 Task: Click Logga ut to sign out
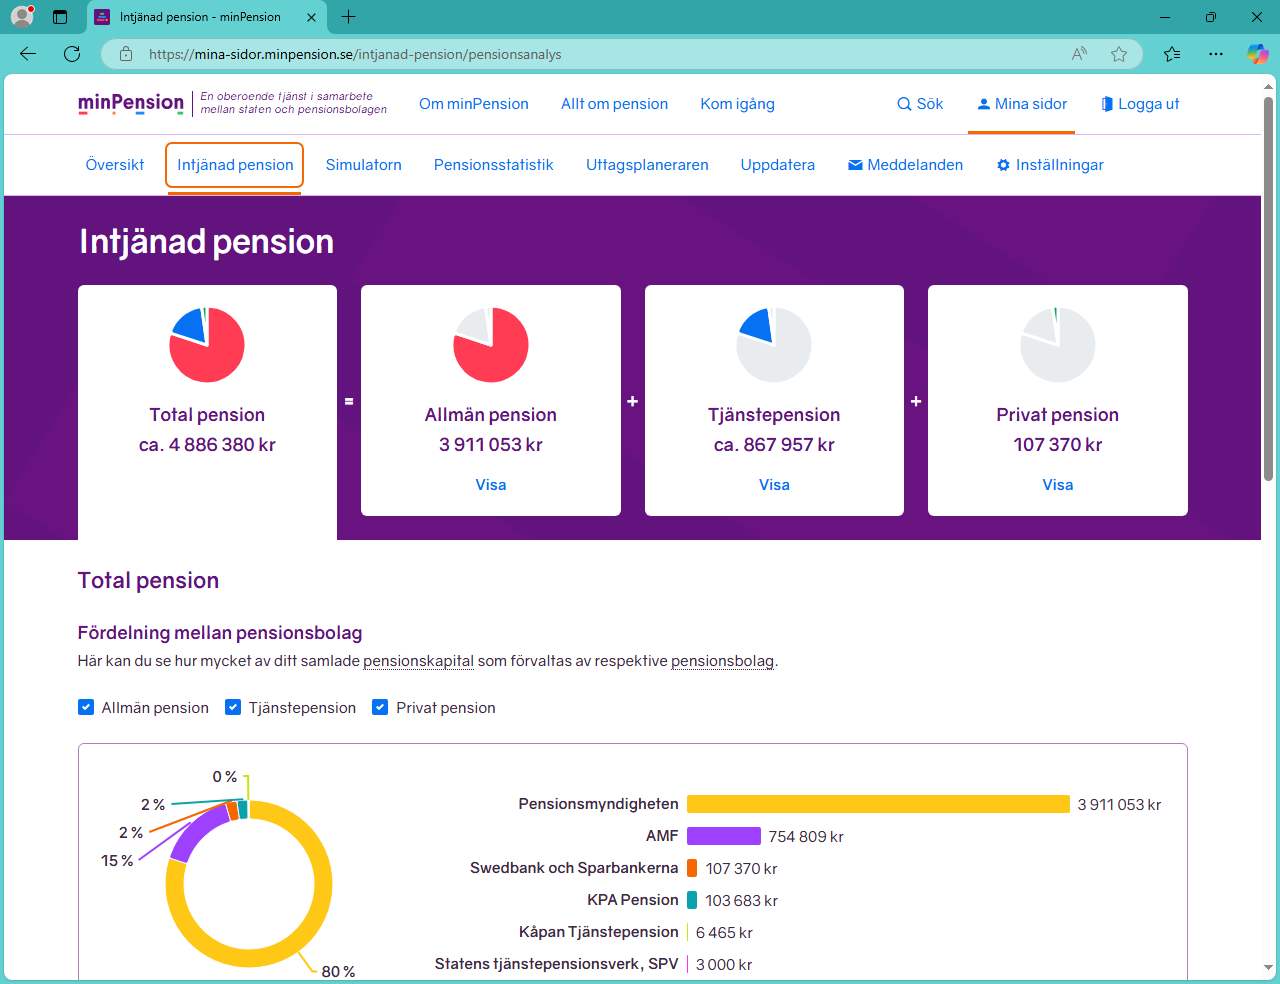[x=1140, y=103]
